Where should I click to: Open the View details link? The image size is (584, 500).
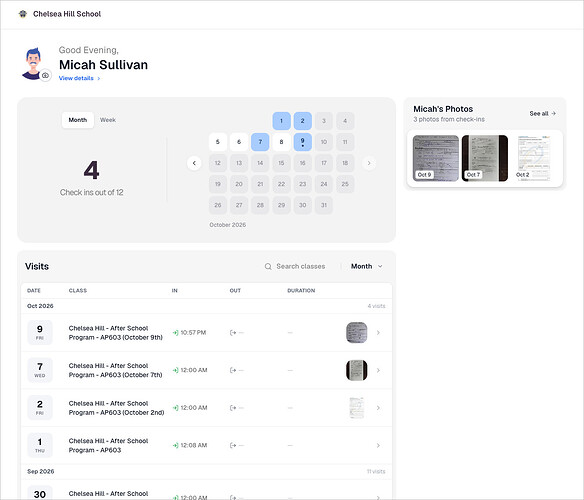click(x=79, y=78)
